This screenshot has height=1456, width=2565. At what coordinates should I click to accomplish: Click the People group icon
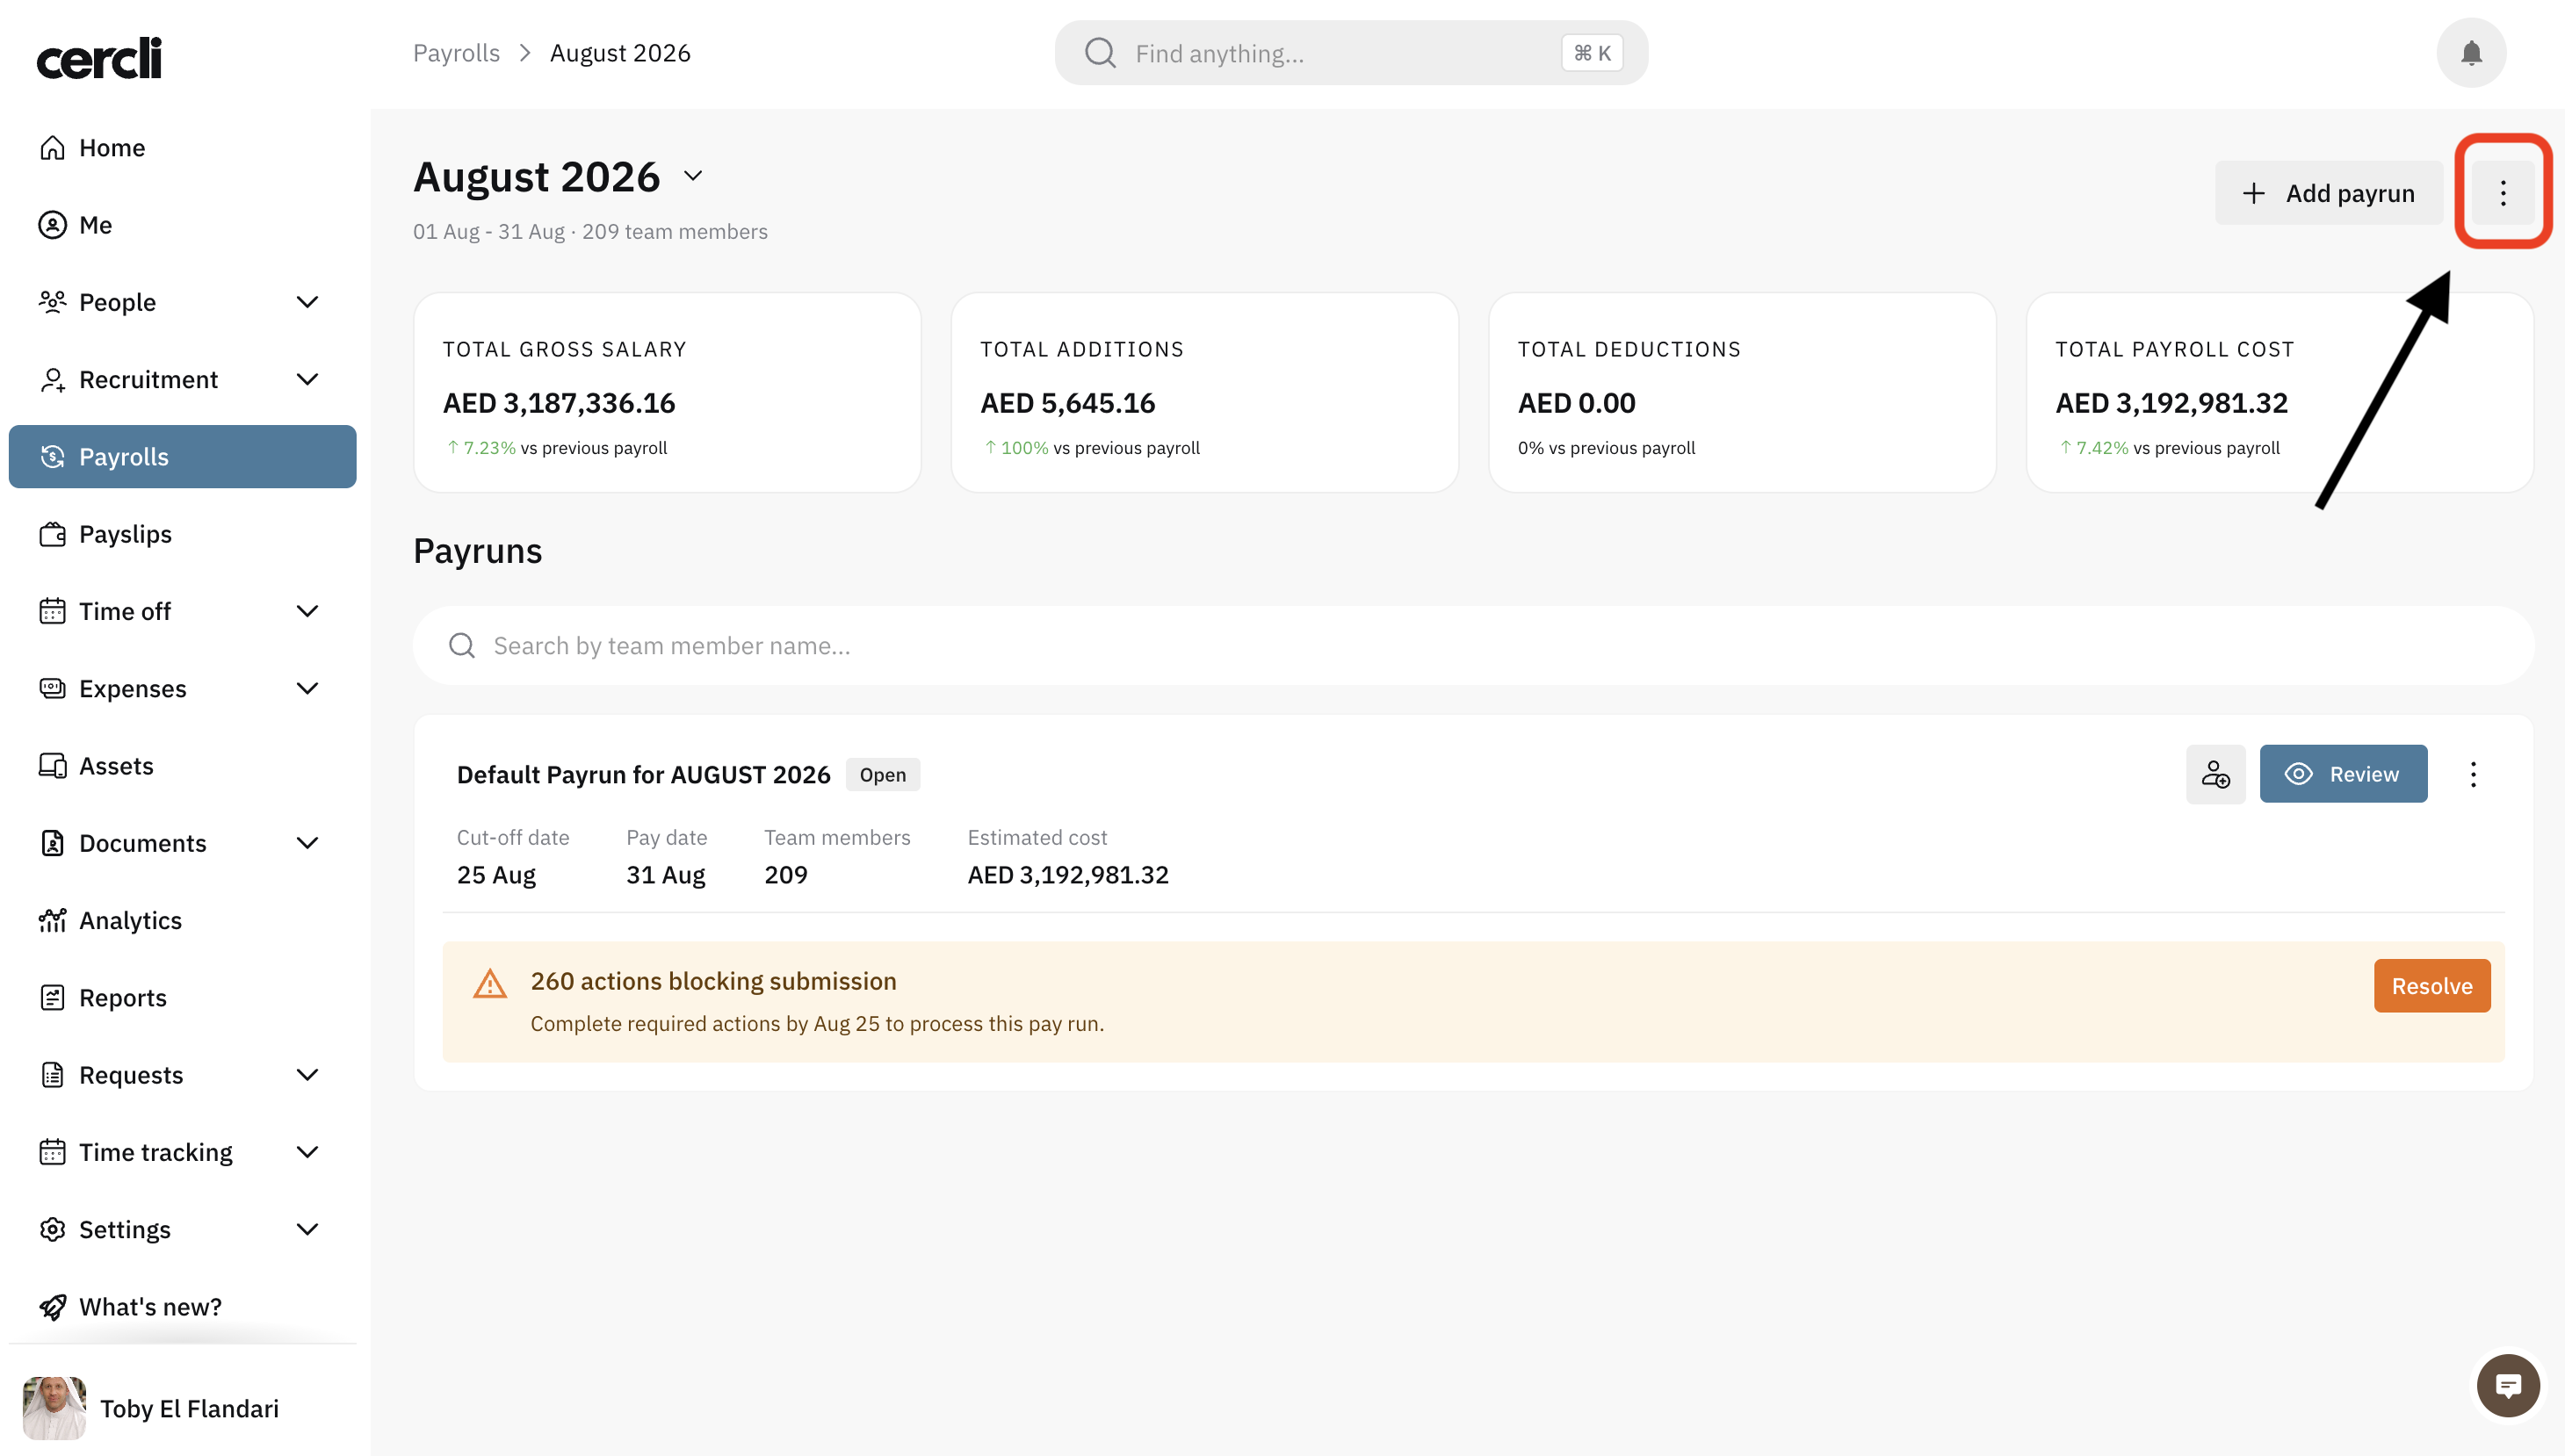[x=53, y=302]
